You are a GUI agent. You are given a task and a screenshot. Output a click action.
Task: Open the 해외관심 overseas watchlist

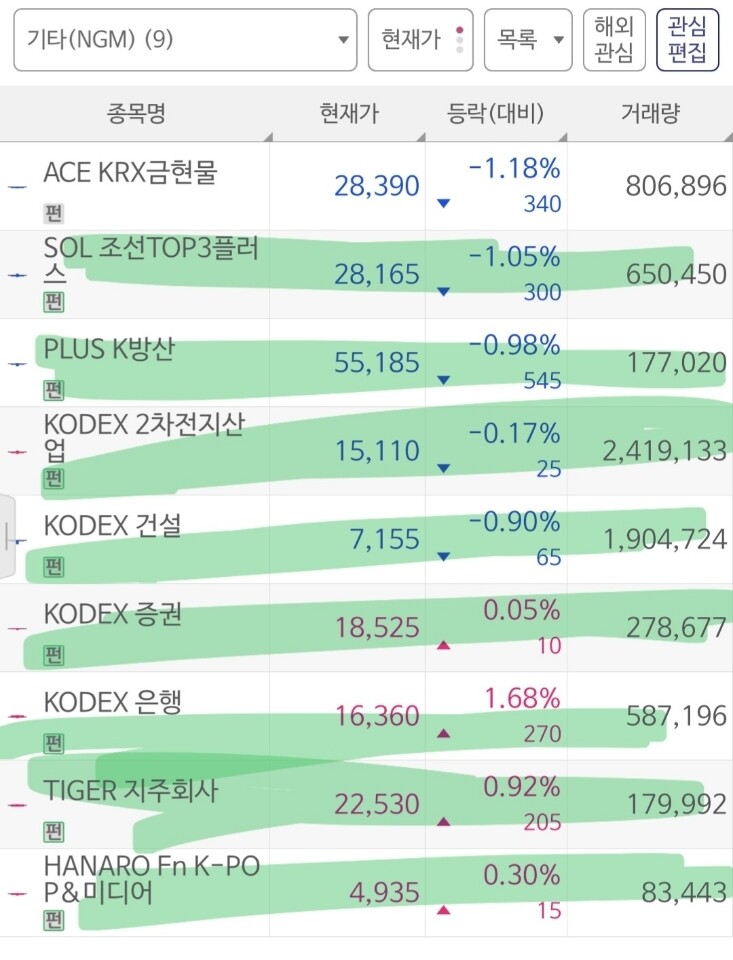pos(614,40)
